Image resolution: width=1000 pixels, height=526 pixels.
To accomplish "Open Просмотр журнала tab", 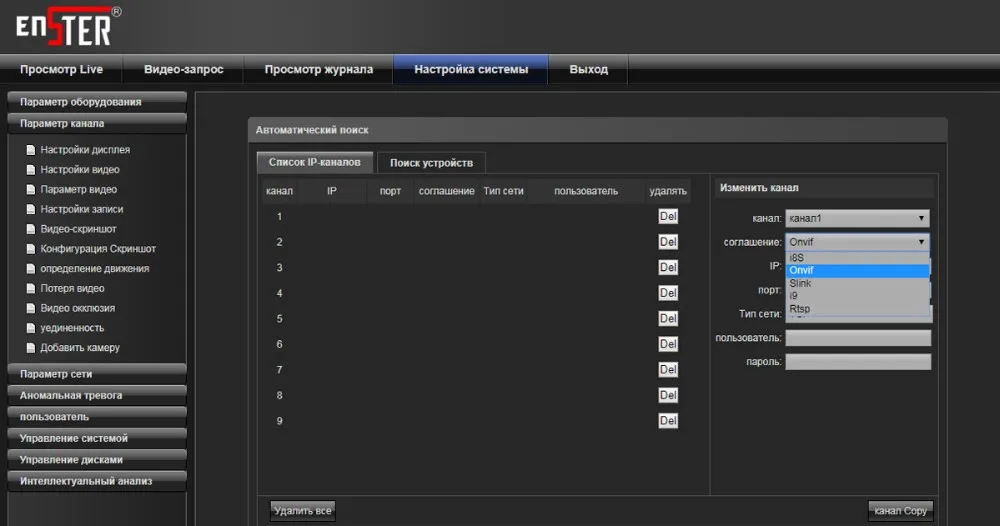I will coord(319,69).
